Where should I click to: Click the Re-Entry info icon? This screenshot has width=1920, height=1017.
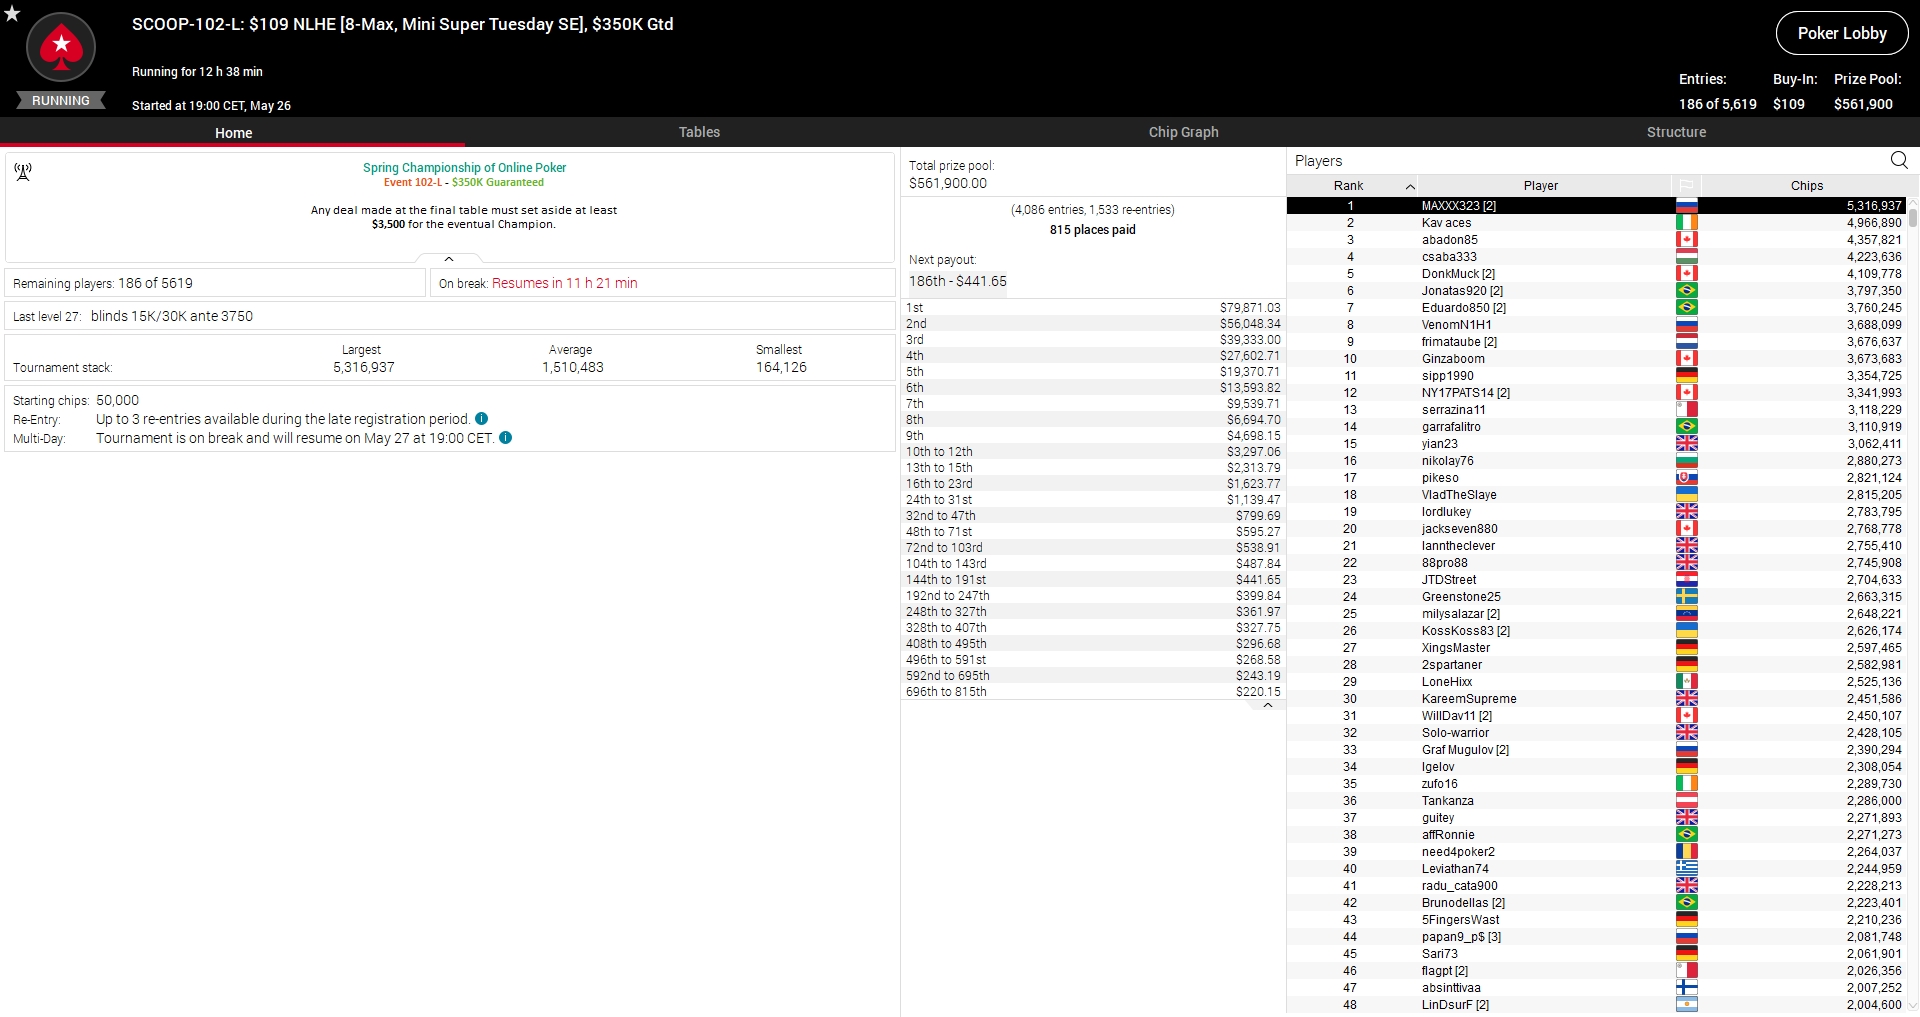(482, 419)
